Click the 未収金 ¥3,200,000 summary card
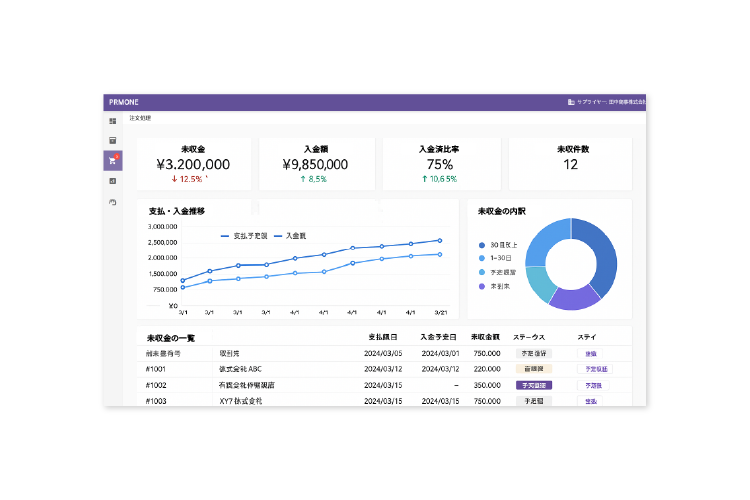Screen dimensions: 750x500 click(x=193, y=164)
